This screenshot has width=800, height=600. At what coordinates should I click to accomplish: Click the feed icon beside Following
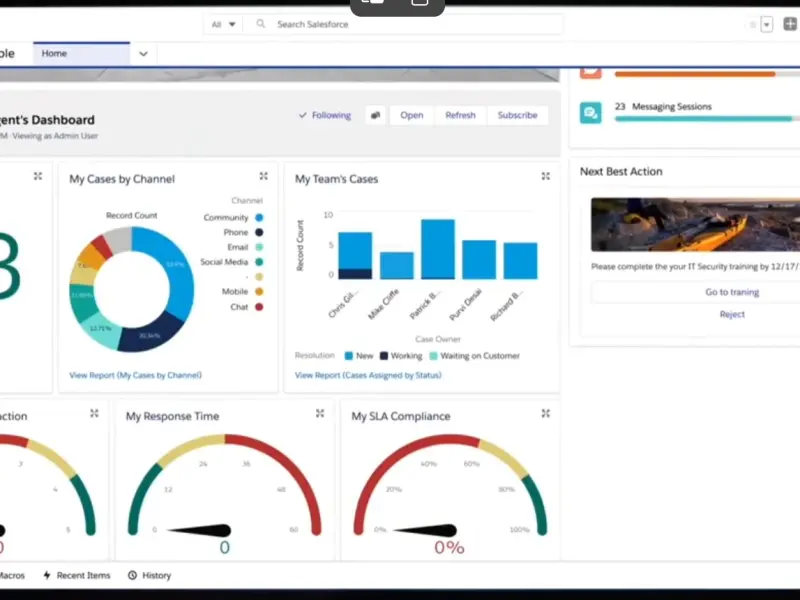pos(375,115)
